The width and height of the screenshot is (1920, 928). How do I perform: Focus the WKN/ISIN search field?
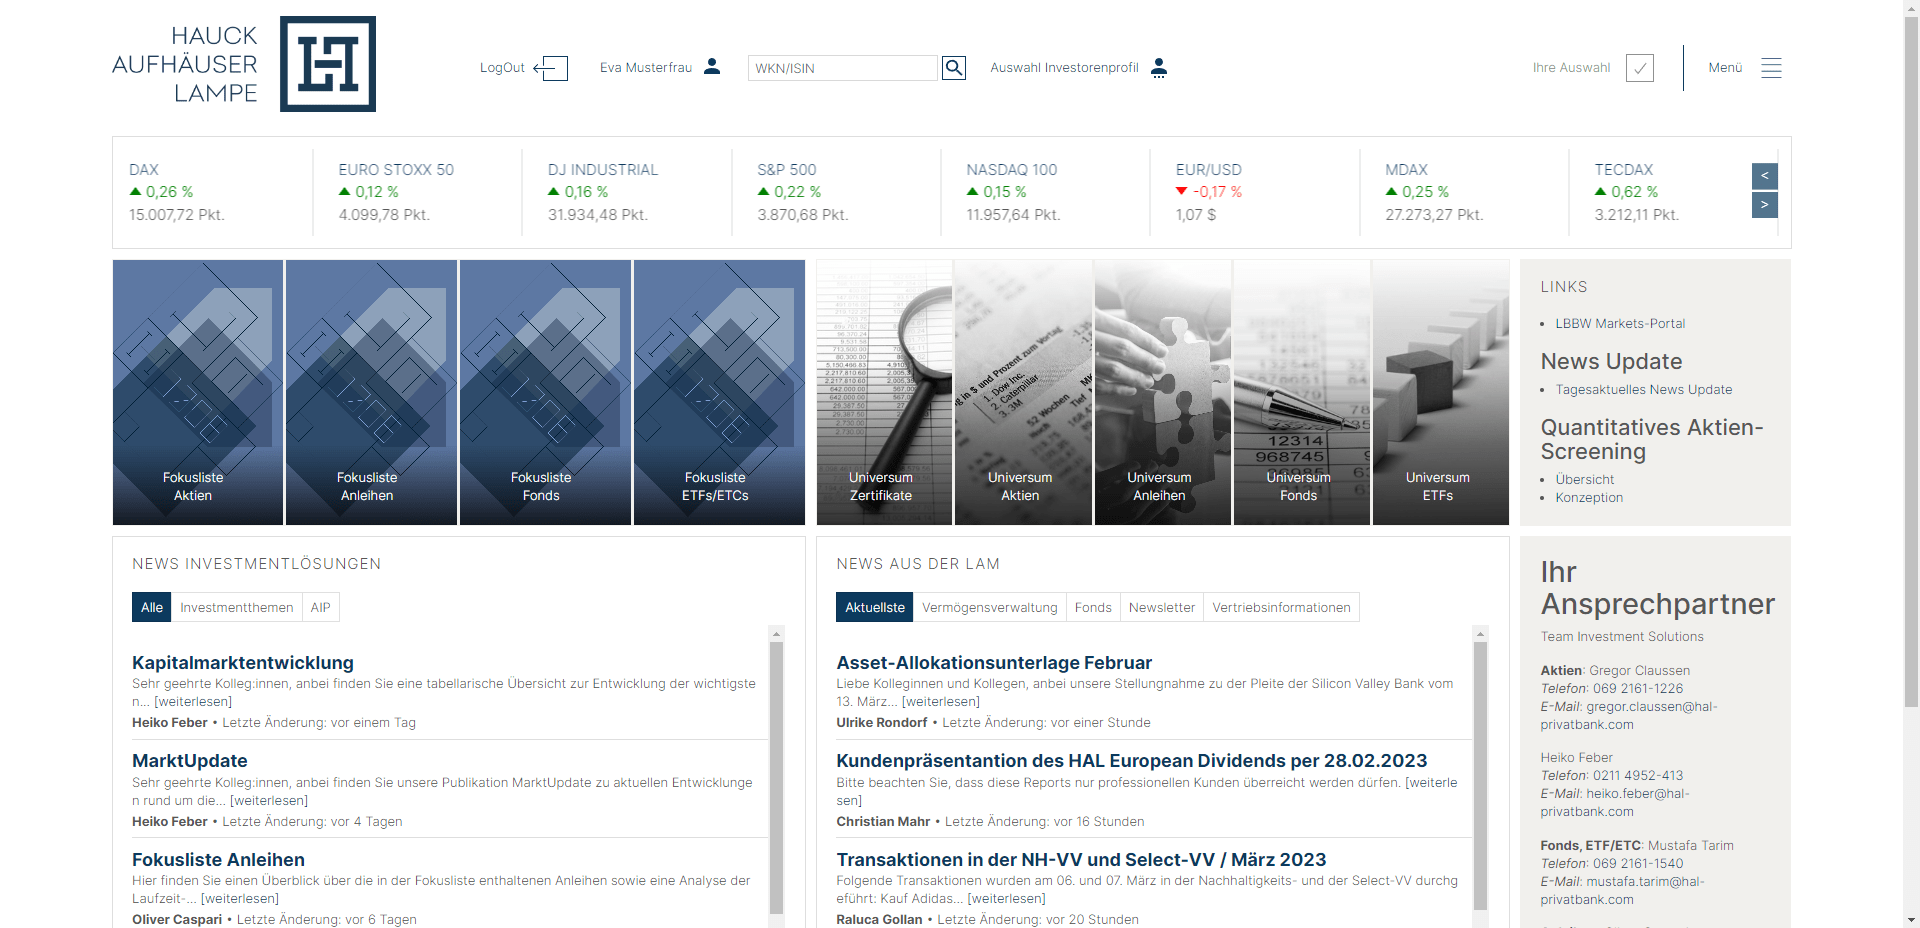click(843, 68)
